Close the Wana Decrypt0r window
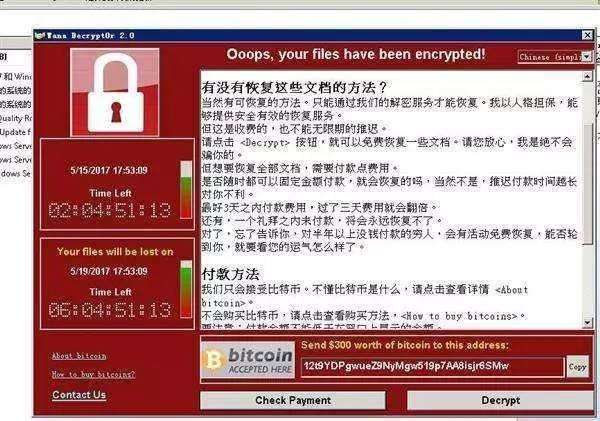Viewport: 600px width, 421px height. point(587,35)
